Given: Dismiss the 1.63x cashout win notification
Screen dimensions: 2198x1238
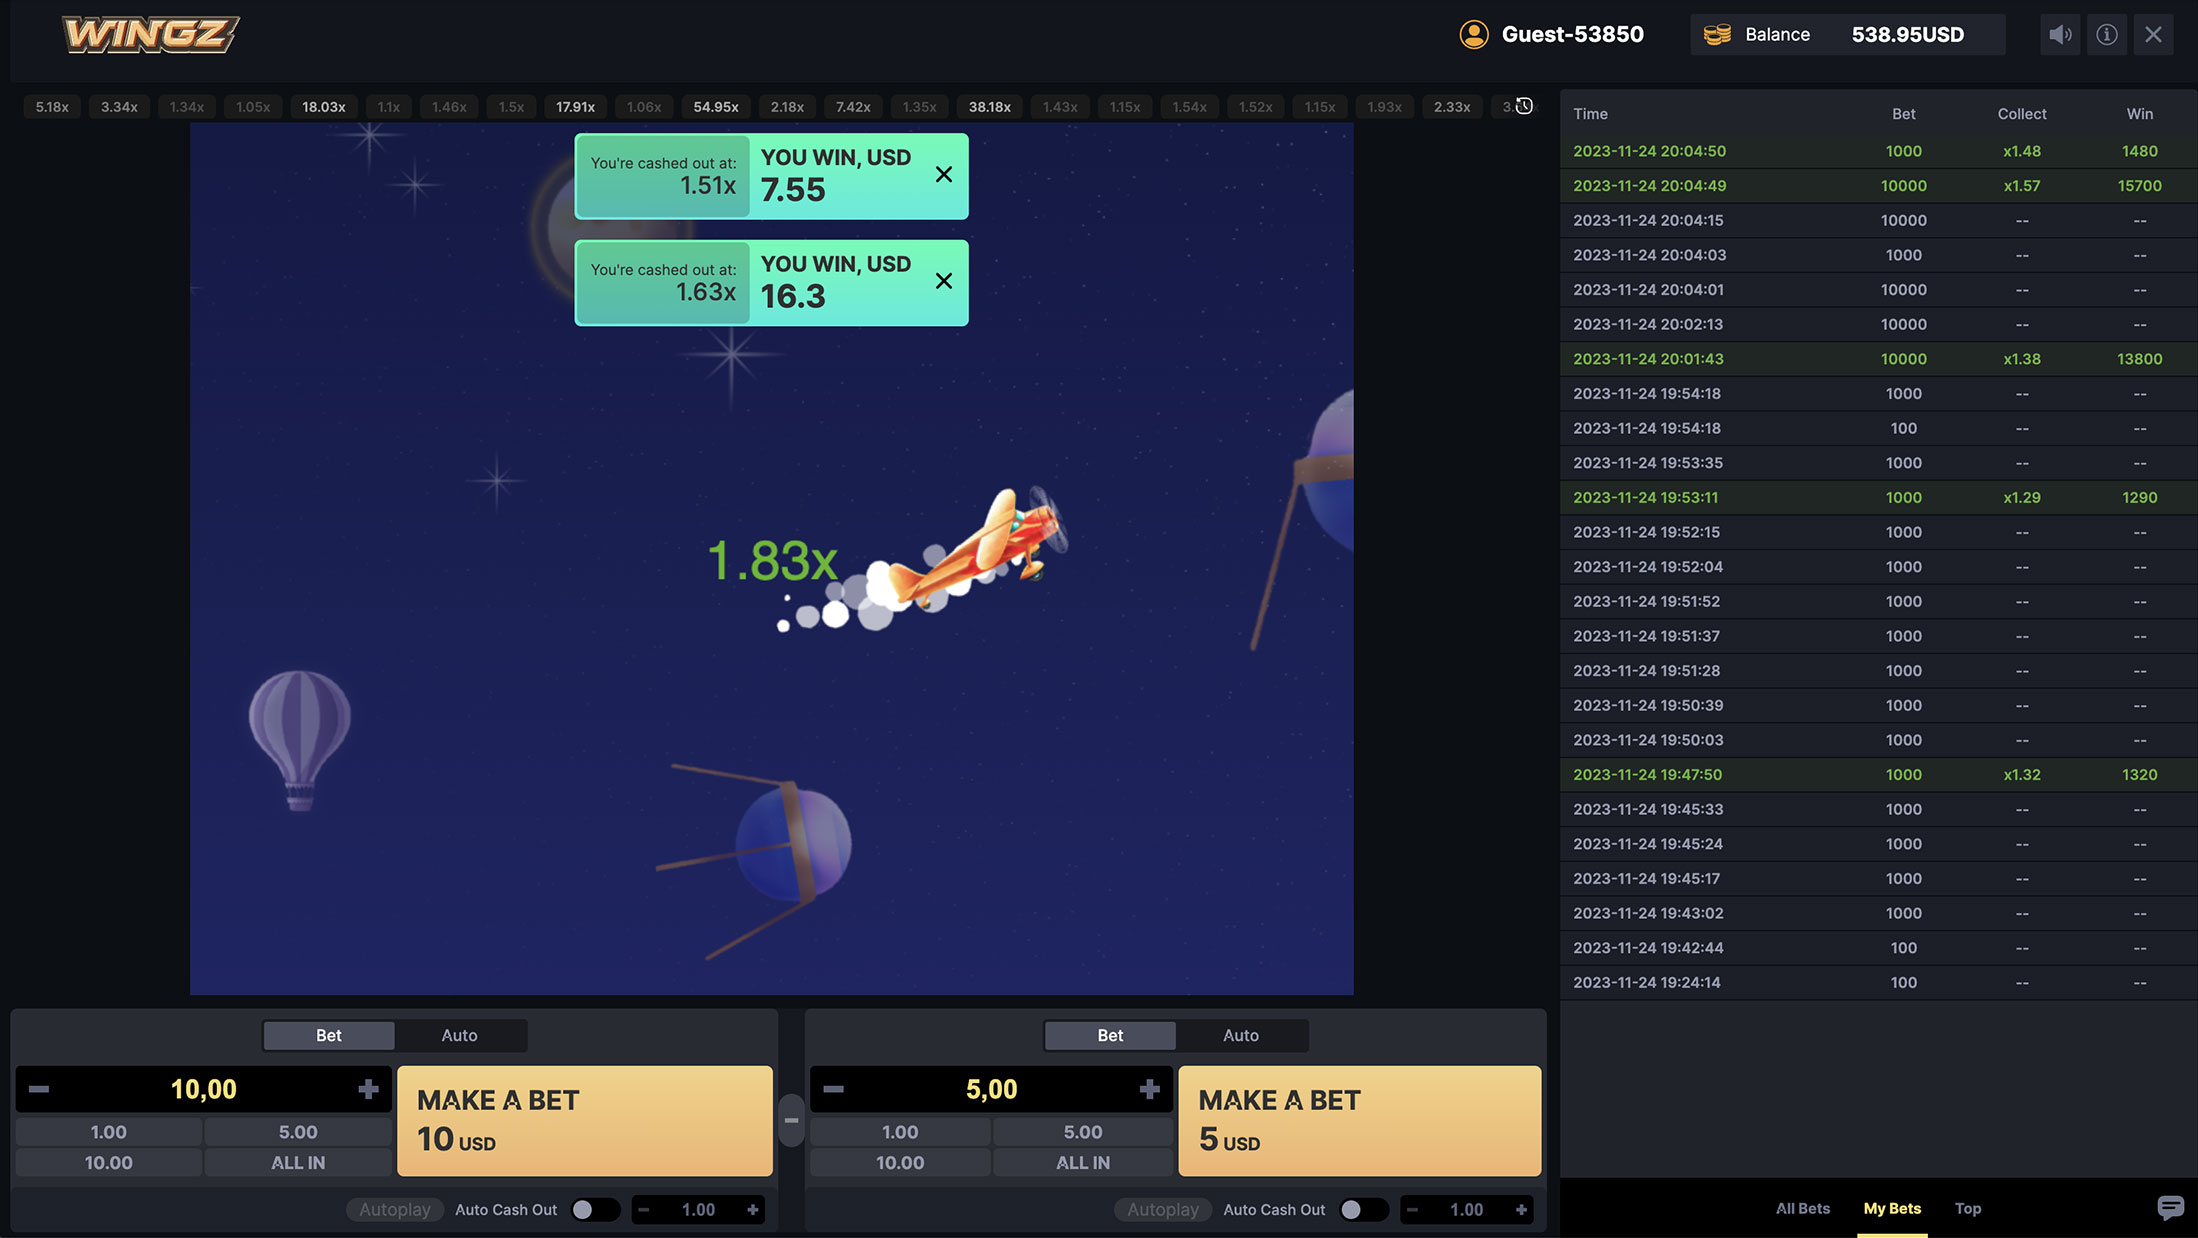Looking at the screenshot, I should [943, 281].
